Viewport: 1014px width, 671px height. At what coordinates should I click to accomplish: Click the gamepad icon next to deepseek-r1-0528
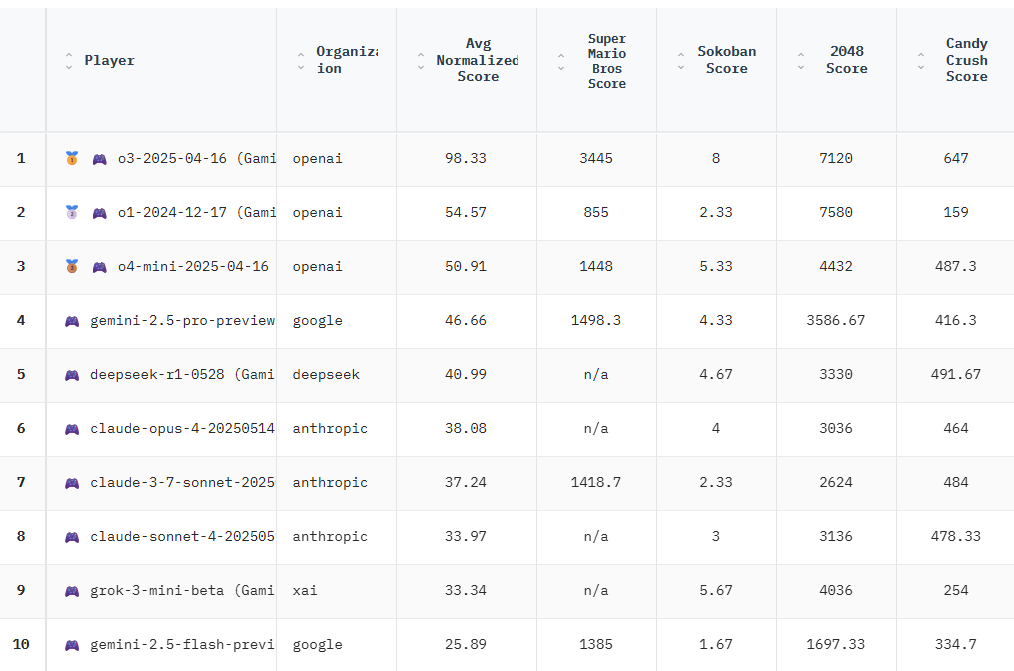coord(72,375)
